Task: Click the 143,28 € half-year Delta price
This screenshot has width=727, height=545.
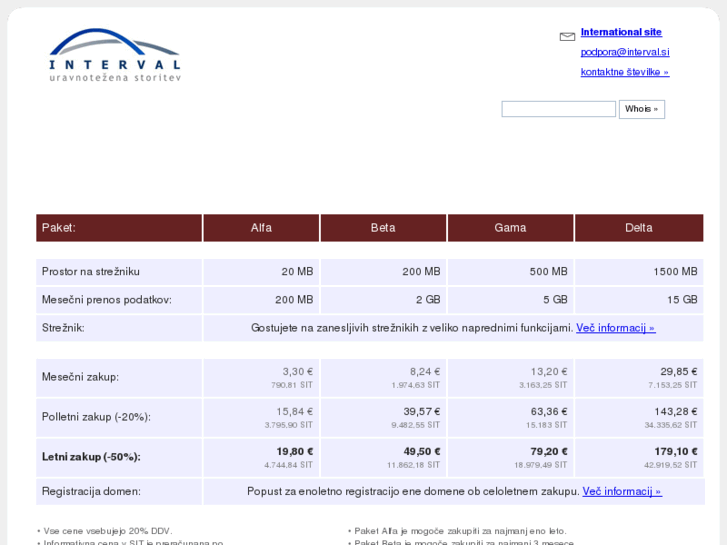Action: pos(676,411)
